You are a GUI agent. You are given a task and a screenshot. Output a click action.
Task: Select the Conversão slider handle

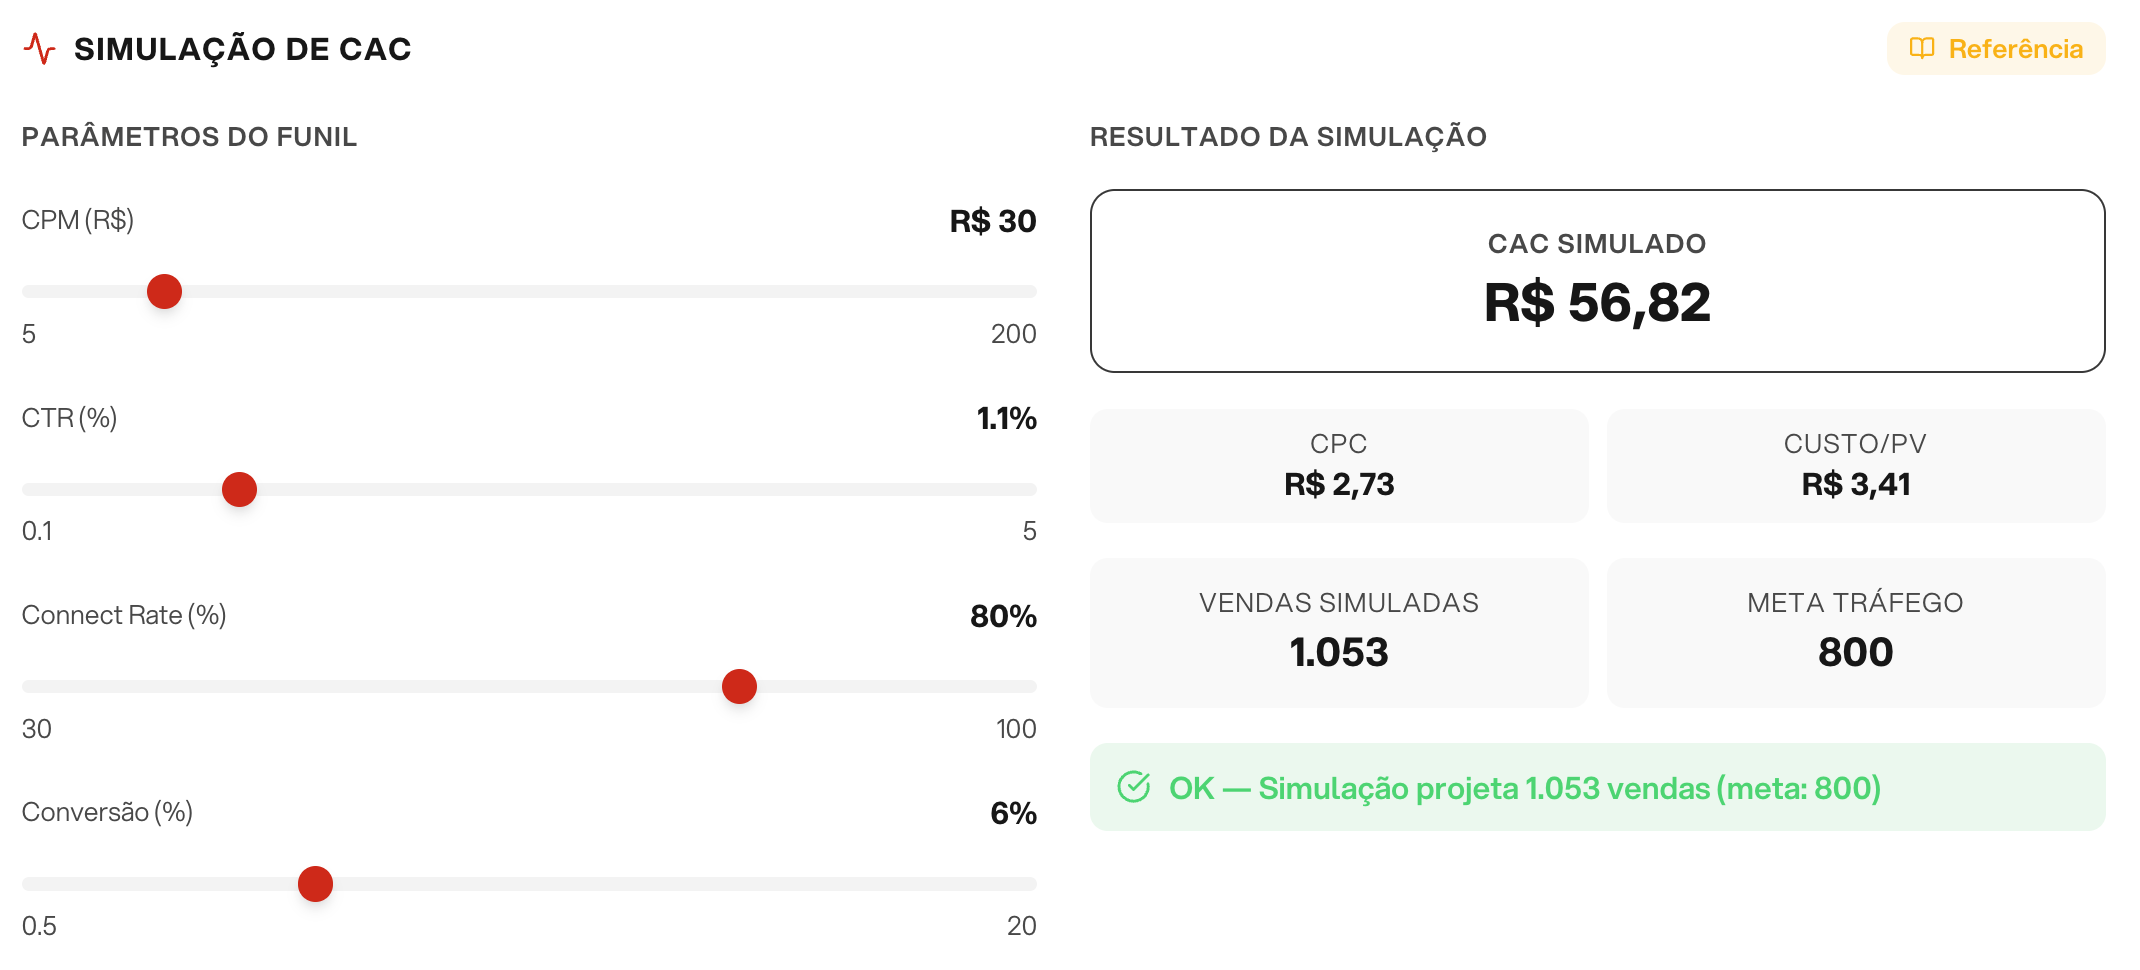tap(316, 883)
